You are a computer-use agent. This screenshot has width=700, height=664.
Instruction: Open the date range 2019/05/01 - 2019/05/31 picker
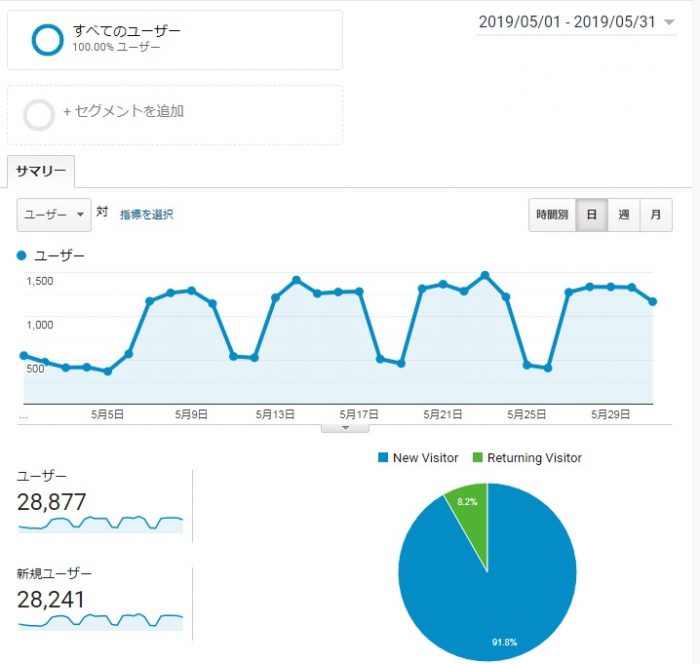577,22
